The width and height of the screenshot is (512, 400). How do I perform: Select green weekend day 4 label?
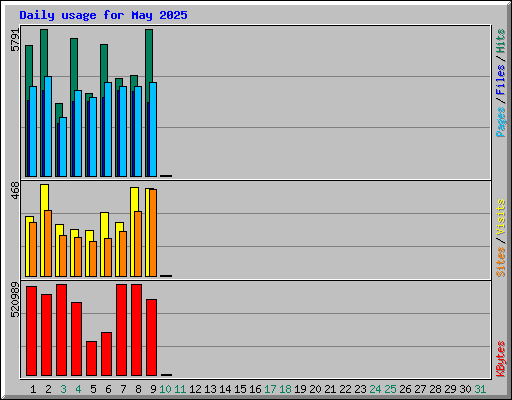click(78, 389)
